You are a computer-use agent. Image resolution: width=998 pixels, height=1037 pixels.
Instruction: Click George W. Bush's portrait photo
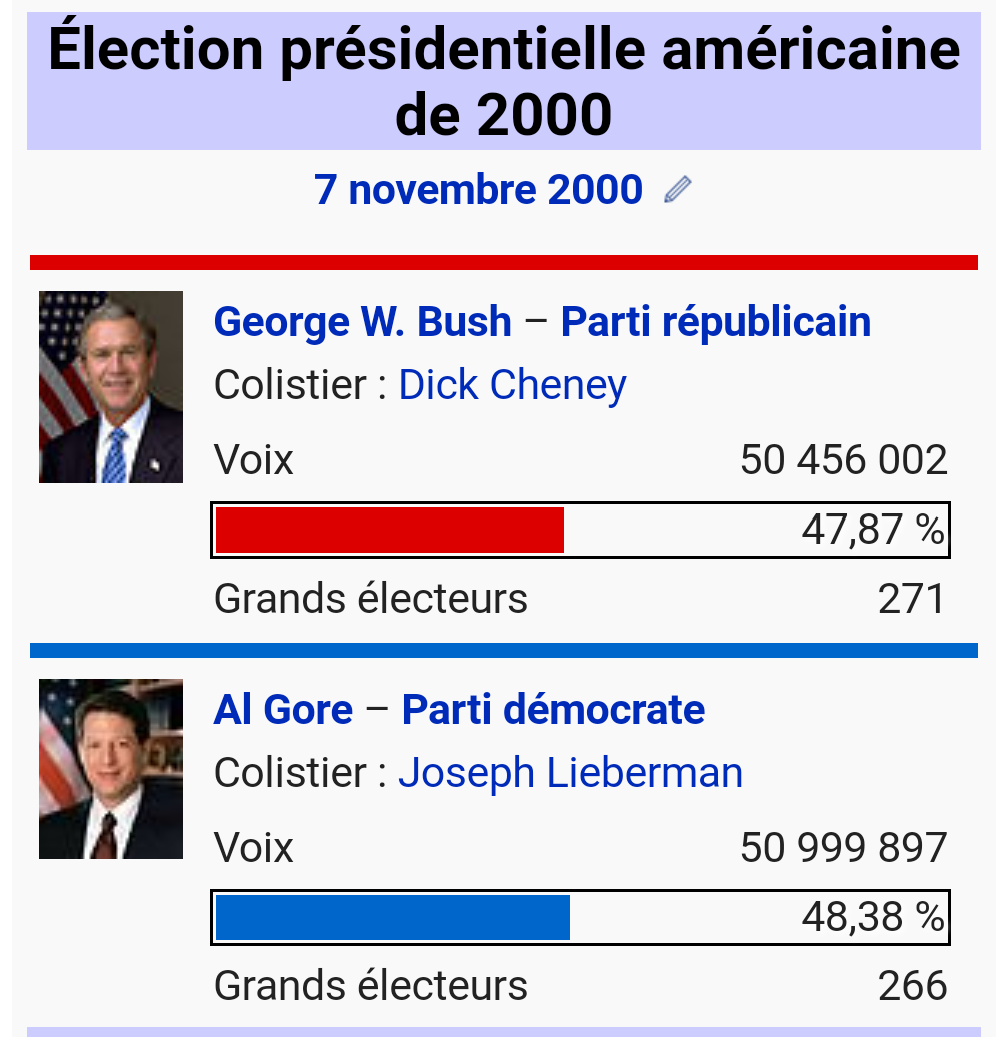[x=111, y=387]
